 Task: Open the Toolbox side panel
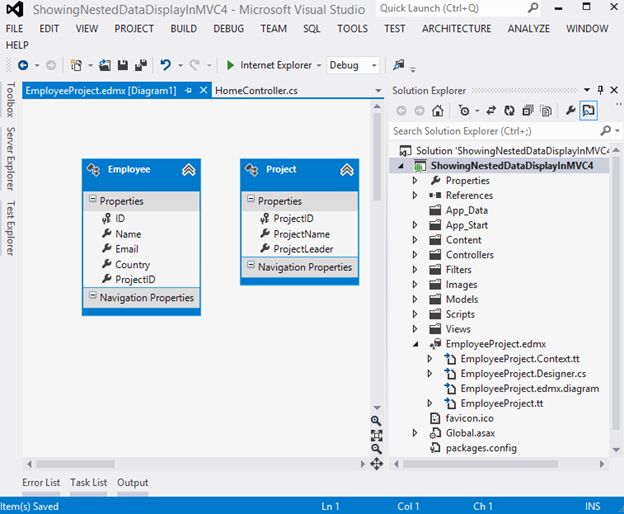[10, 99]
